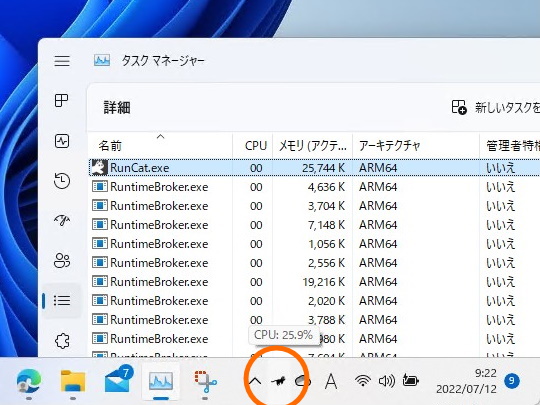The height and width of the screenshot is (405, 540).
Task: Open the Task Manager hamburger navigation menu
Action: [62, 61]
